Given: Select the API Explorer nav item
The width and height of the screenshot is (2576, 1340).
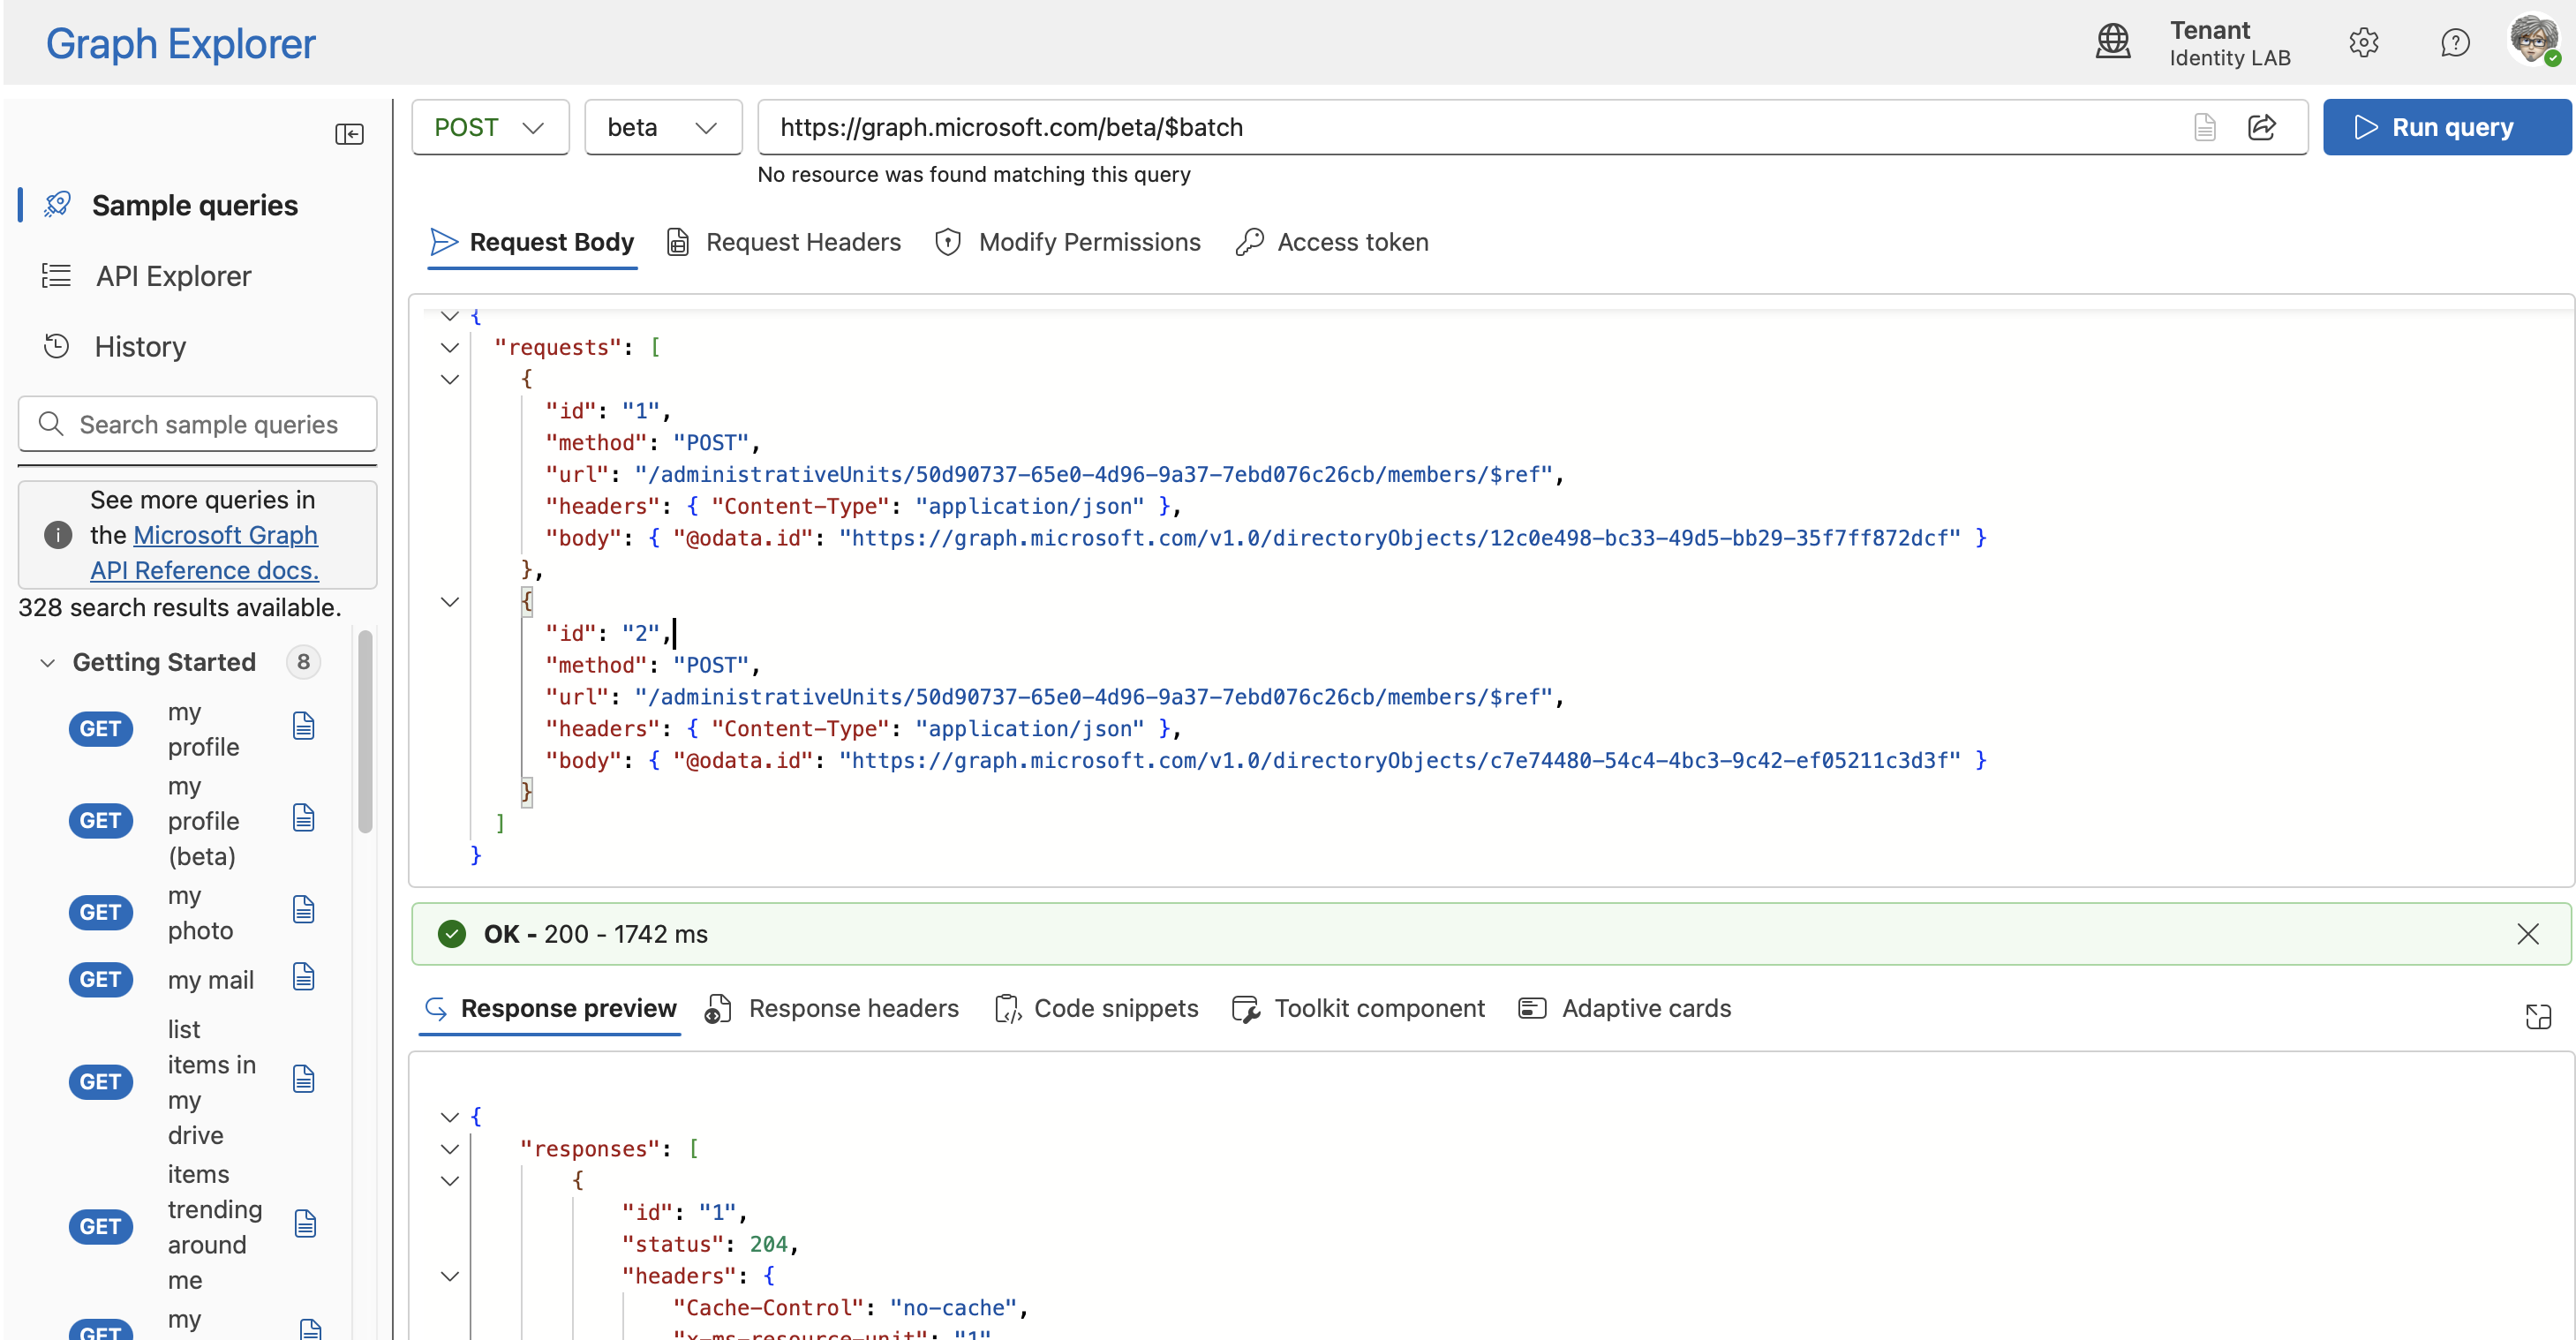Looking at the screenshot, I should pos(173,276).
